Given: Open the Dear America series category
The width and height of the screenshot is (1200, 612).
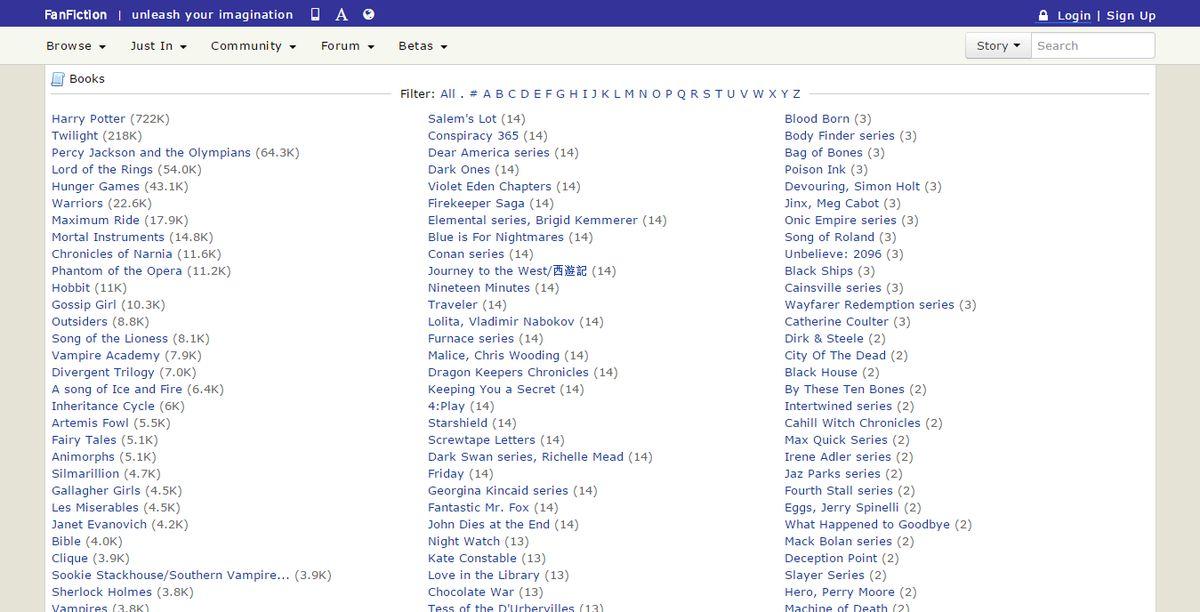Looking at the screenshot, I should (489, 153).
